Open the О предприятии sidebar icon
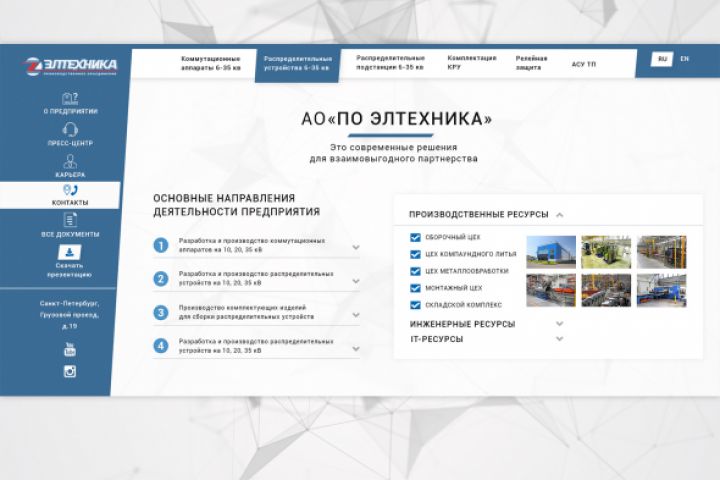 click(x=70, y=99)
